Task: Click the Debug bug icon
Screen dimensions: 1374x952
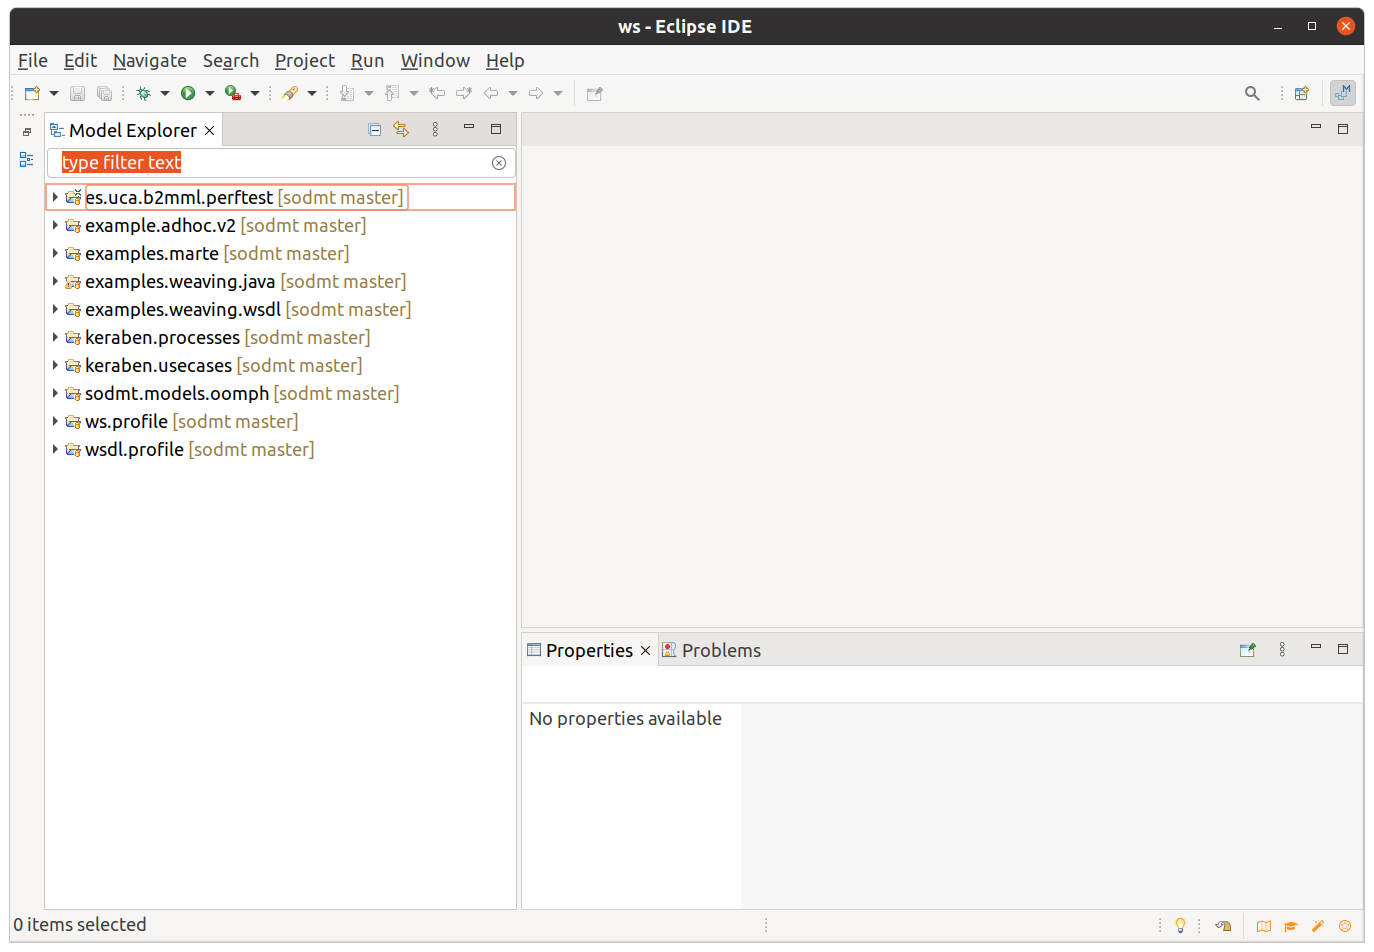Action: pyautogui.click(x=144, y=93)
